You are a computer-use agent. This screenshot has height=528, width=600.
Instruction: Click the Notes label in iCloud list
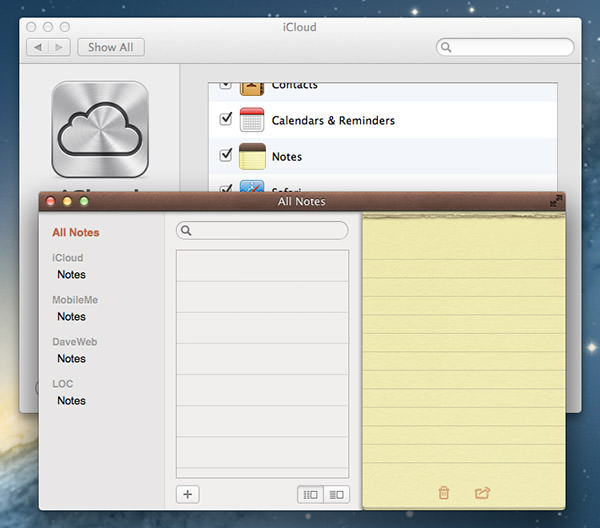tap(287, 157)
